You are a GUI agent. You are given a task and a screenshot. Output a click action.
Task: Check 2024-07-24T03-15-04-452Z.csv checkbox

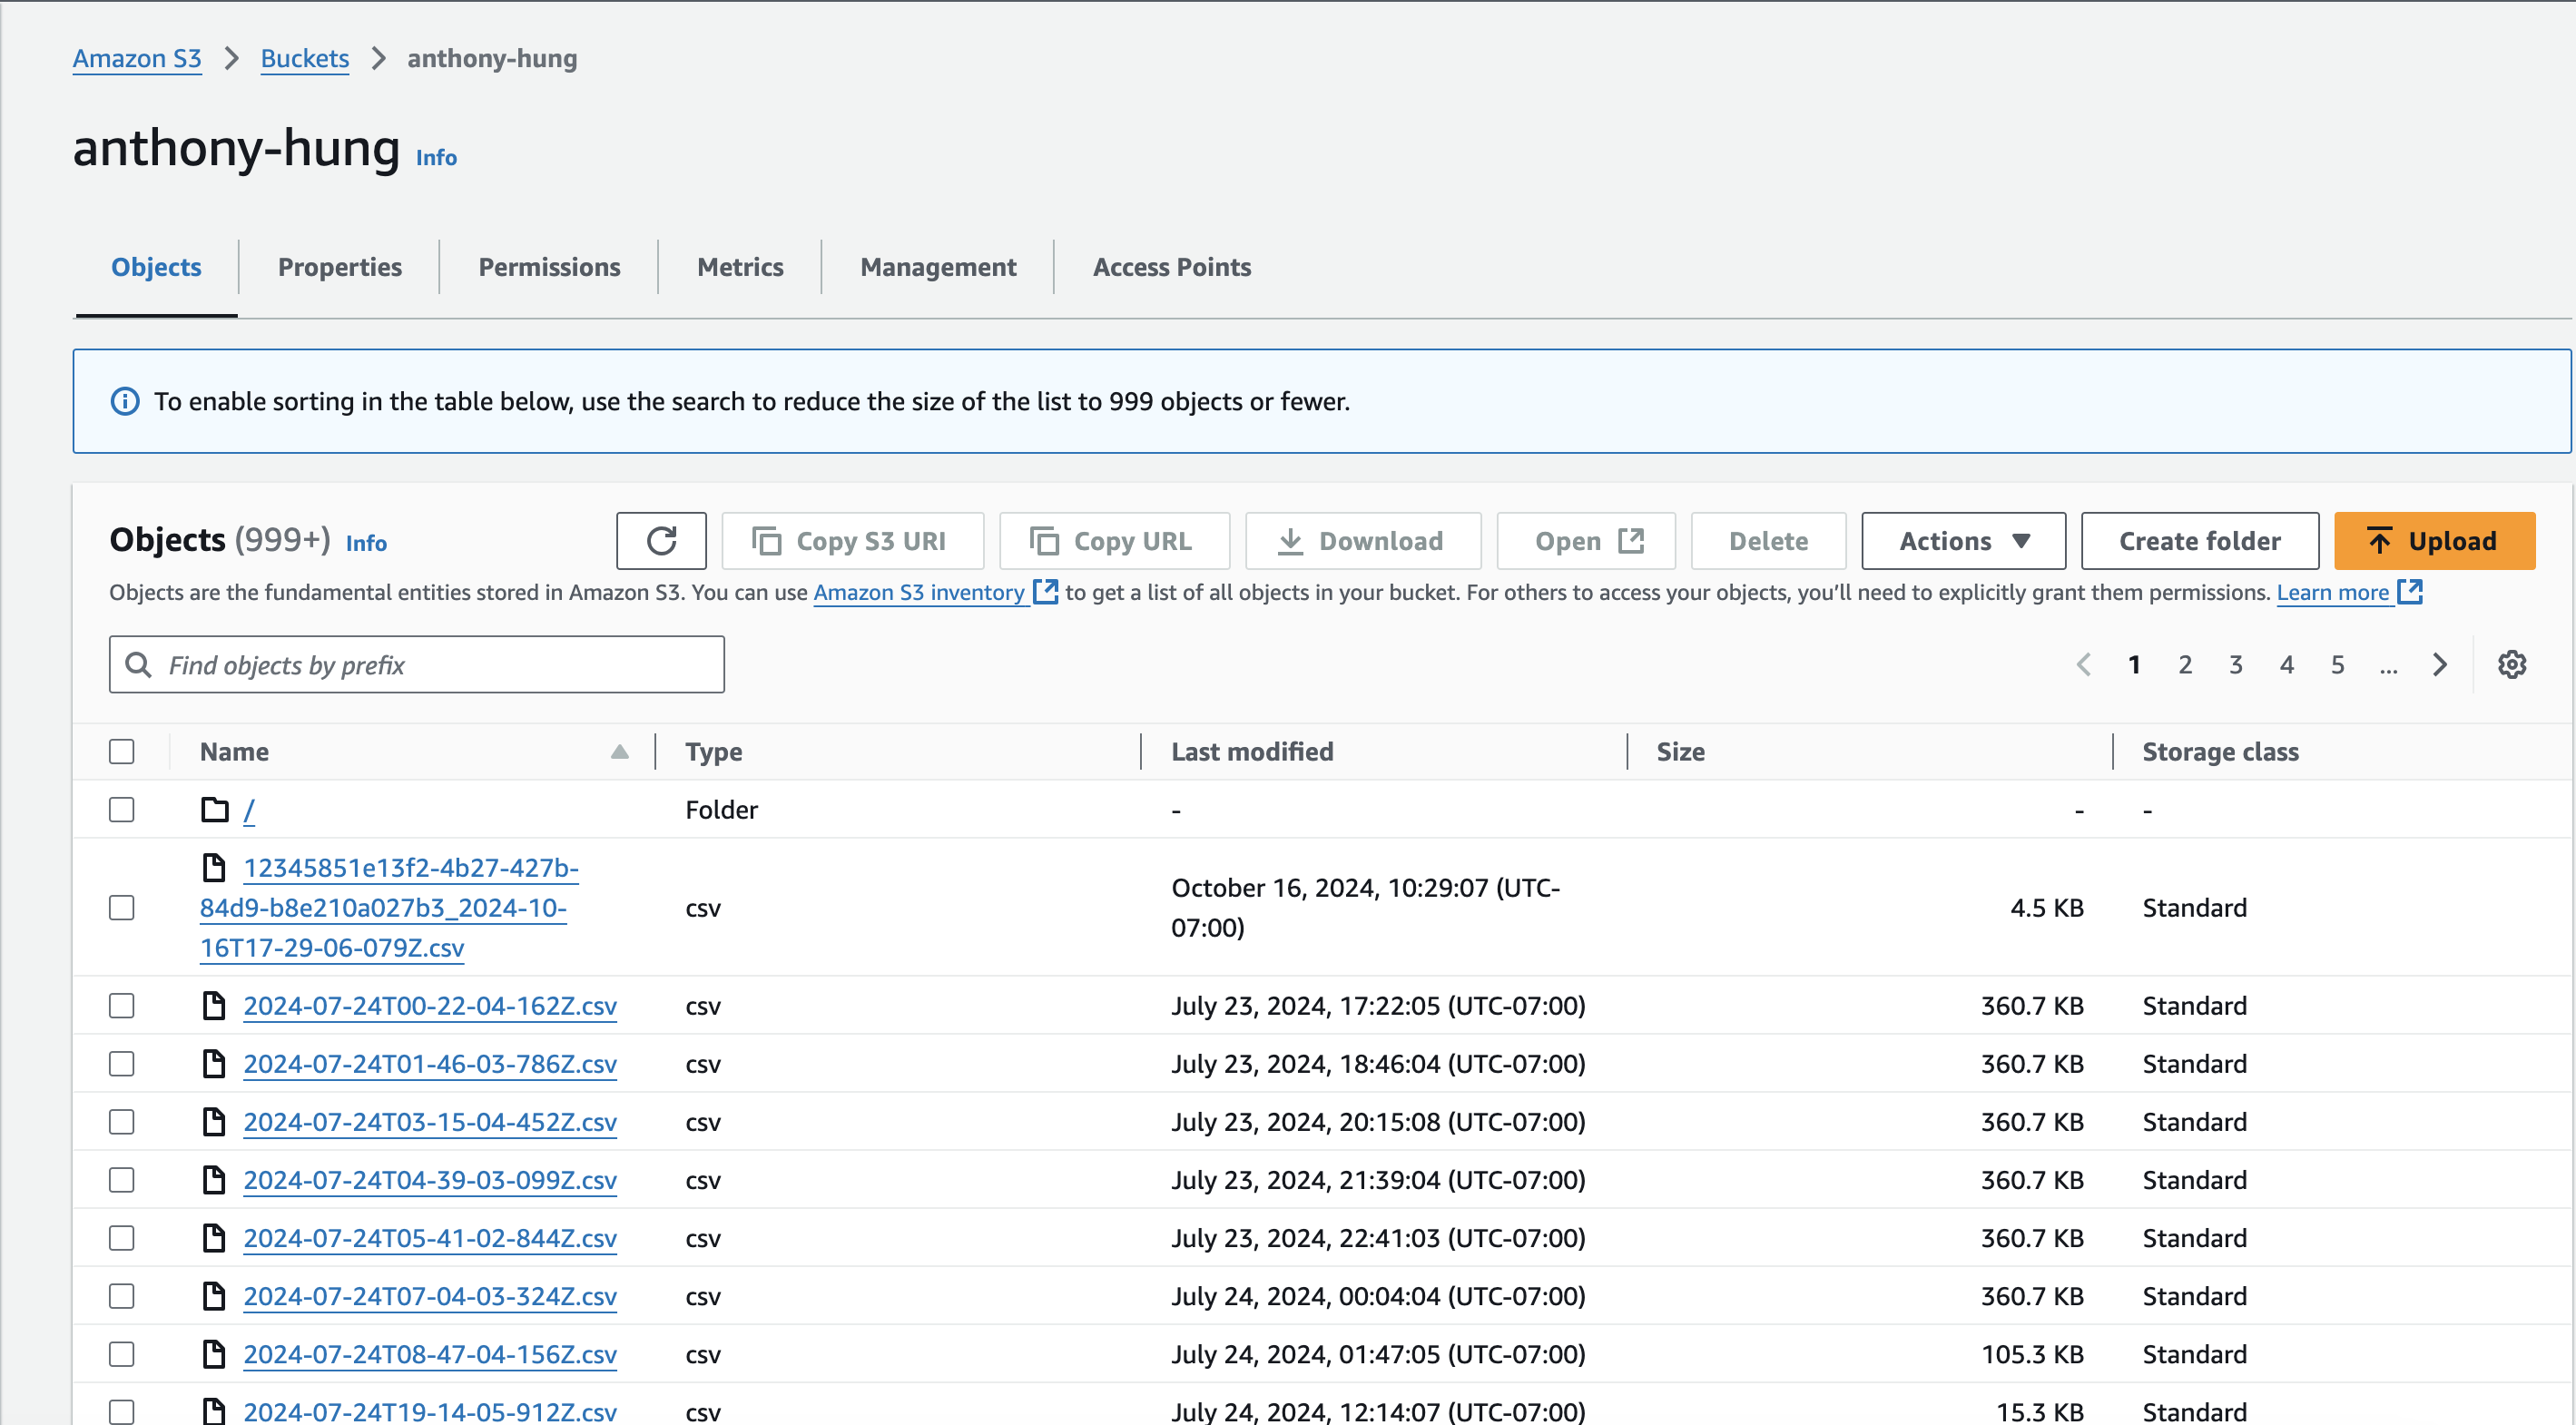pos(122,1121)
